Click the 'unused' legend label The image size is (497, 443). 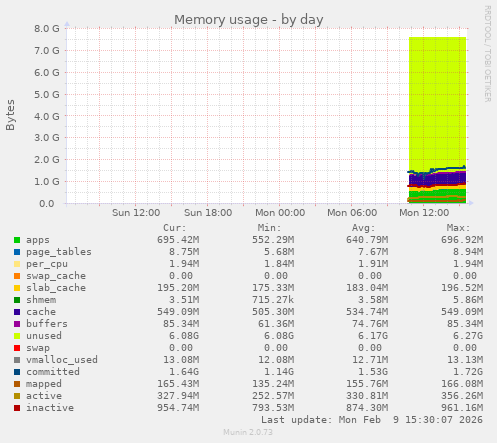click(x=44, y=336)
